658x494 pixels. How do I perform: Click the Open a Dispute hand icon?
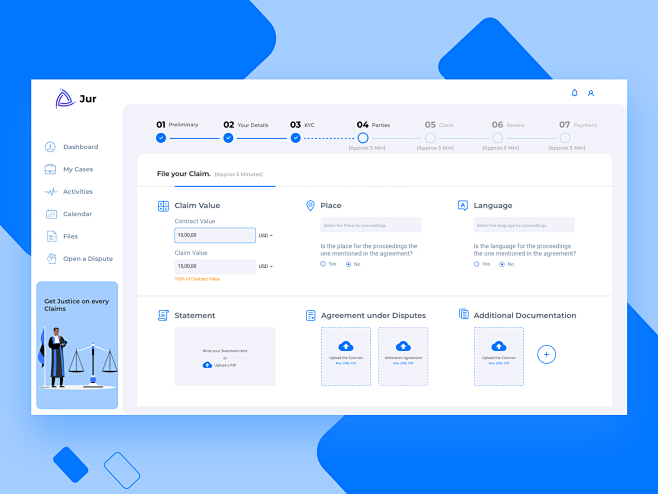pos(52,259)
